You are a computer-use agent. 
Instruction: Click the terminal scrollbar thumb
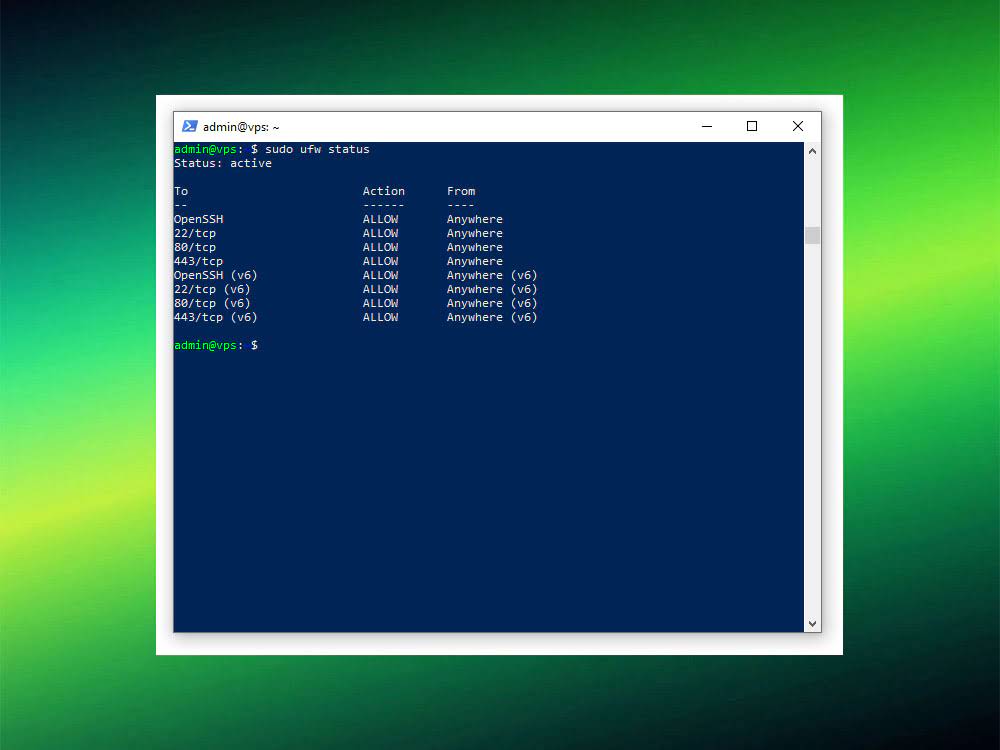[812, 235]
